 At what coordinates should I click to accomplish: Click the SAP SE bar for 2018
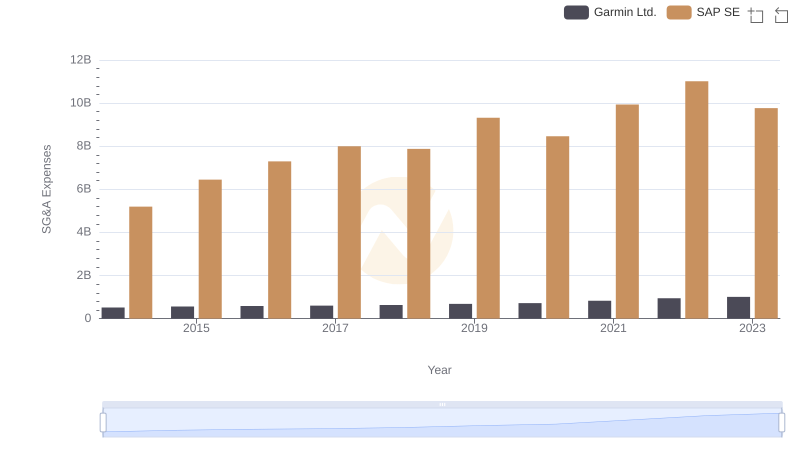tap(419, 234)
